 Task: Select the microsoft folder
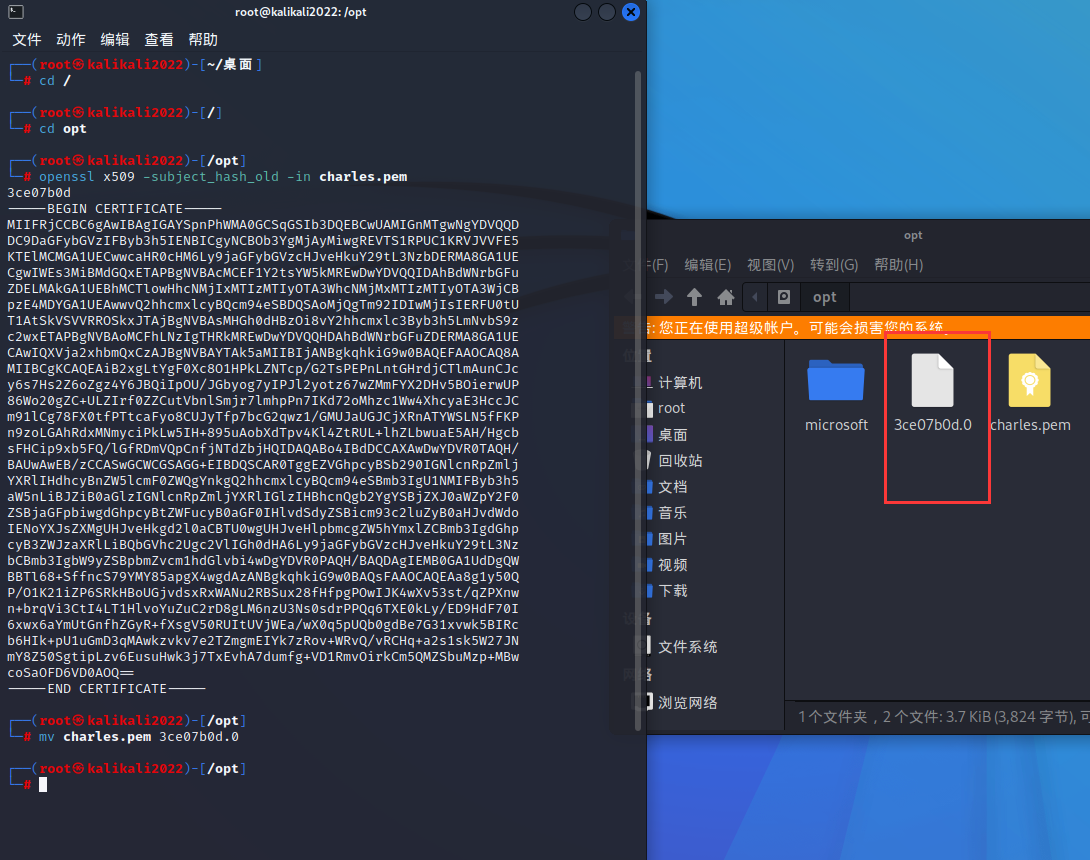tap(836, 394)
